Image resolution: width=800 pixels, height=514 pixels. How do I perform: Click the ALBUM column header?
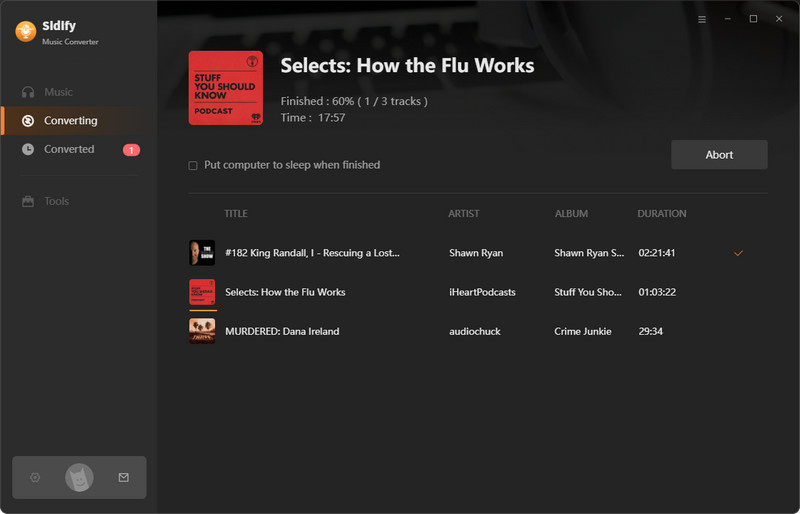pos(571,213)
